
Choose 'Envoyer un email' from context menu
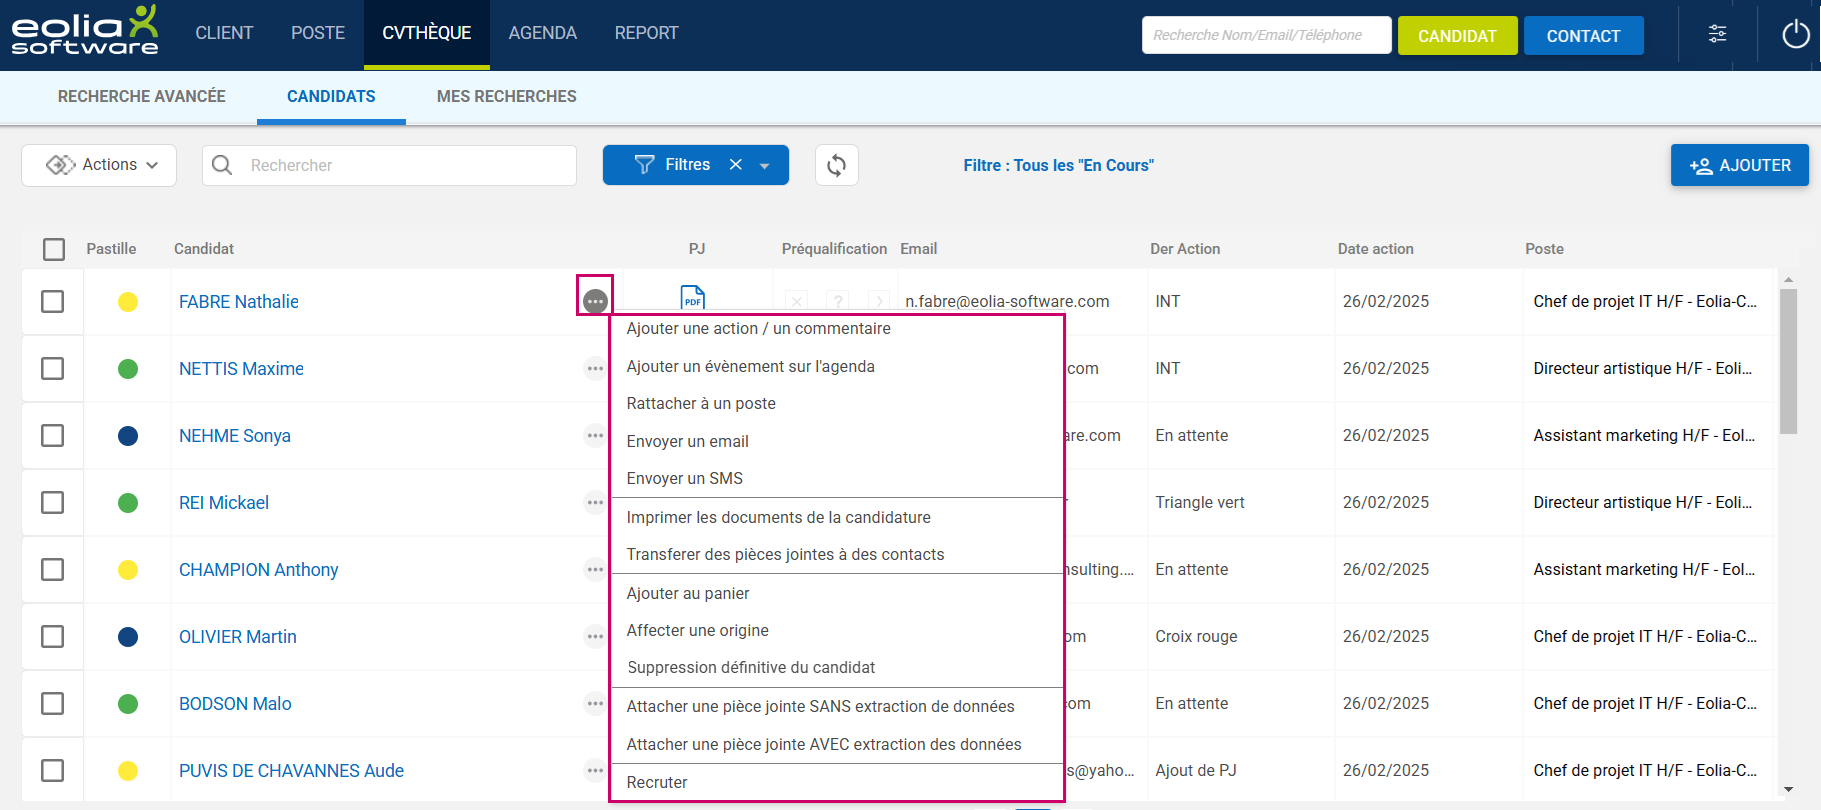687,441
